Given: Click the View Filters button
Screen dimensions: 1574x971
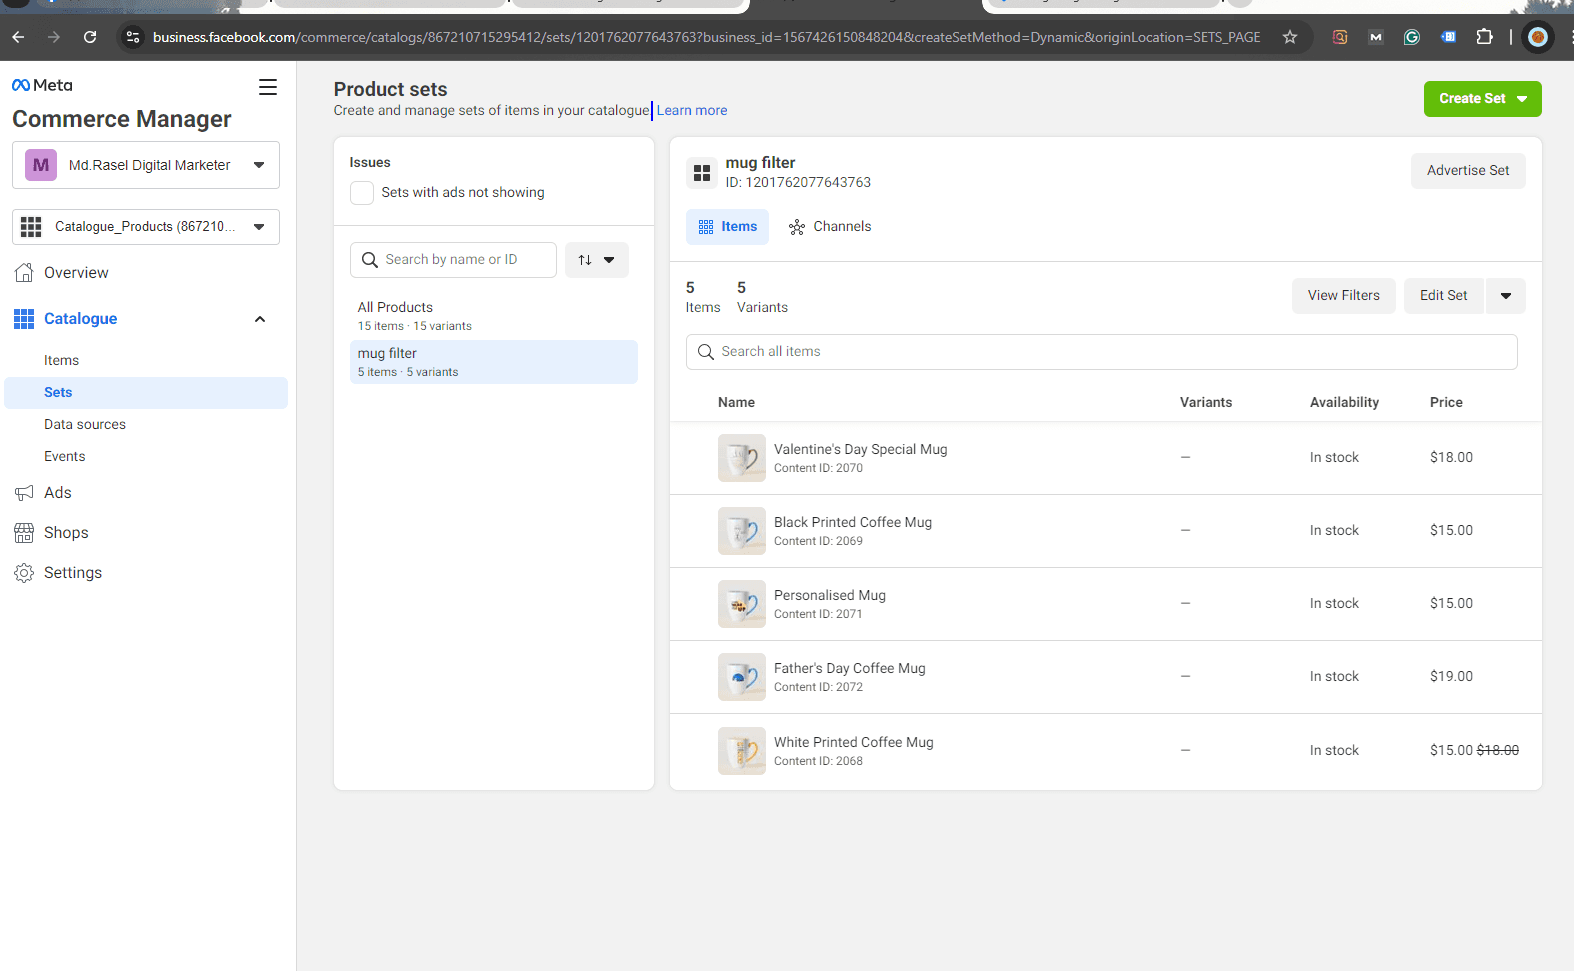Looking at the screenshot, I should [x=1343, y=296].
